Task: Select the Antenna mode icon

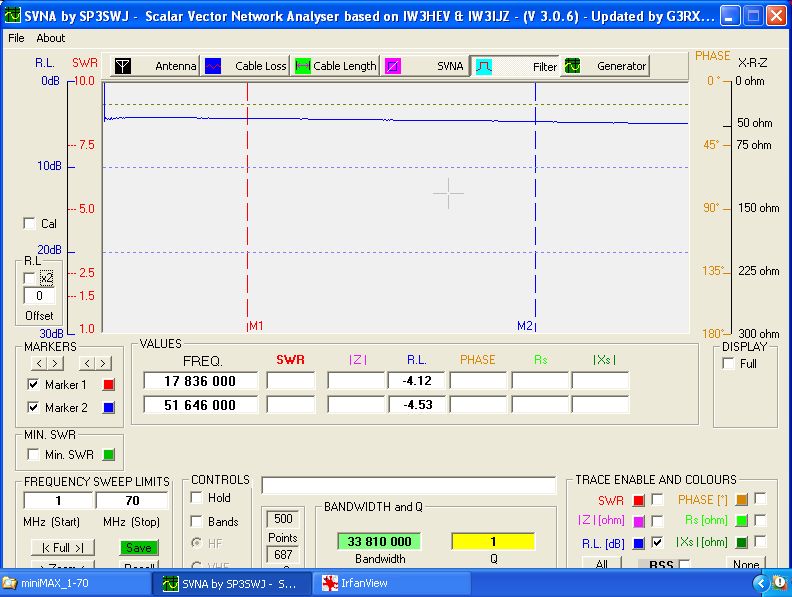Action: click(122, 66)
